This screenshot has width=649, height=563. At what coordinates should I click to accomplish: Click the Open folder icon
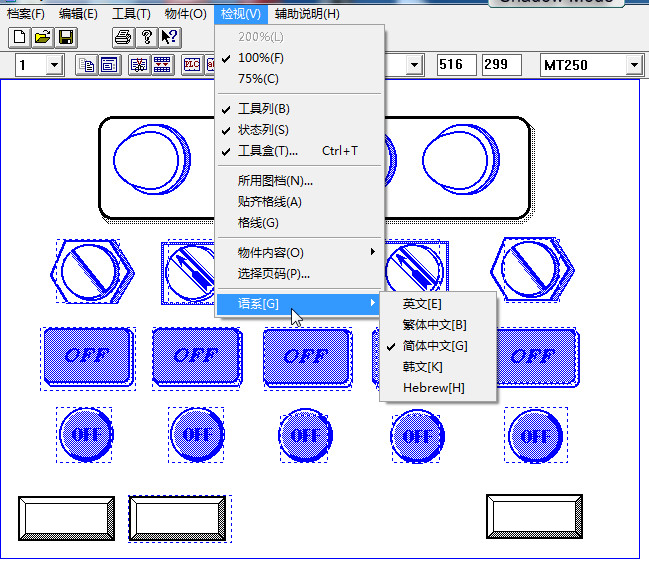tap(42, 38)
